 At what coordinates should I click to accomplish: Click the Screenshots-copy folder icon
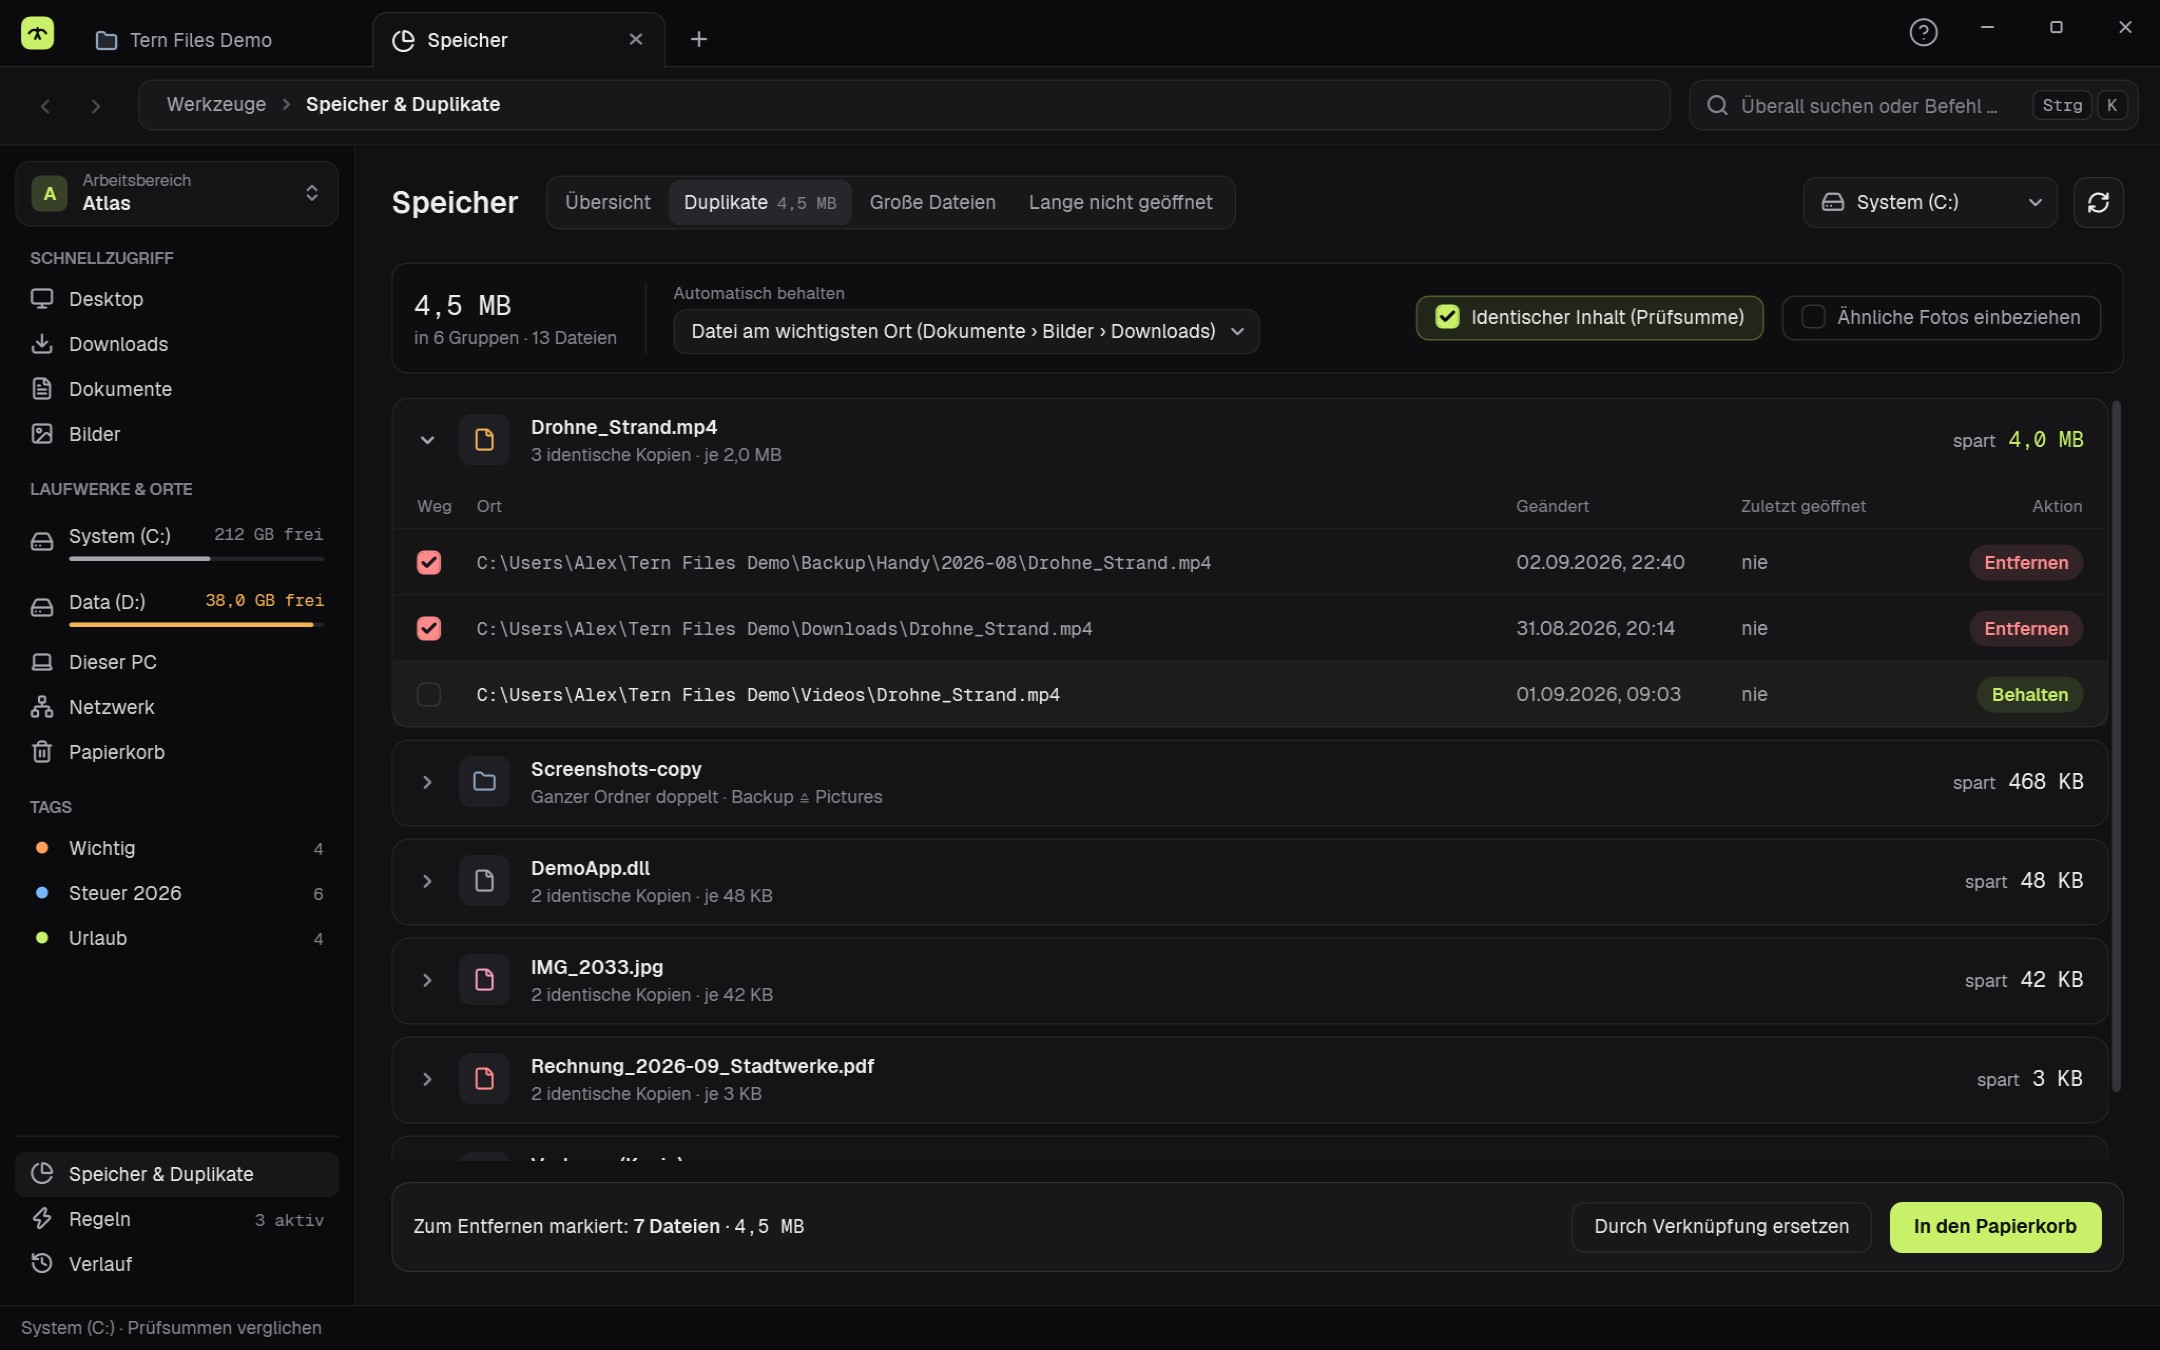tap(484, 782)
